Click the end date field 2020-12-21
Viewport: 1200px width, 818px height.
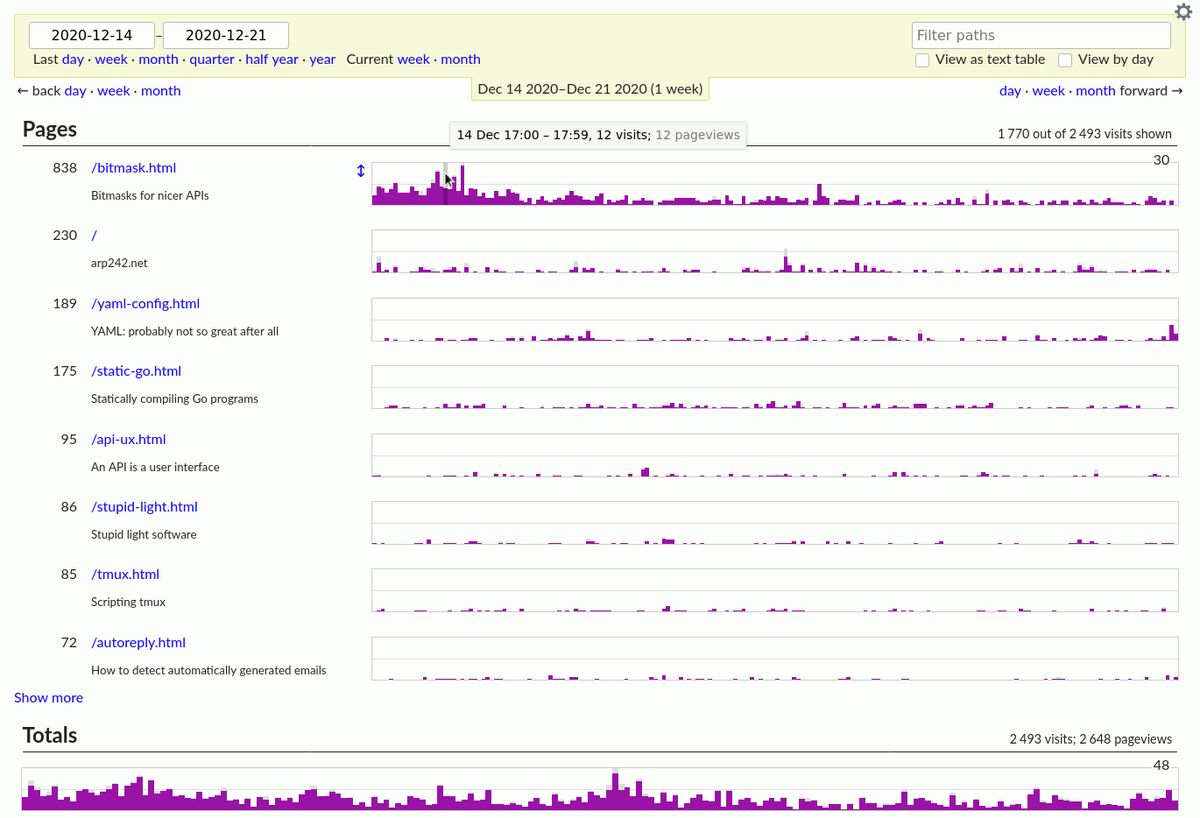pyautogui.click(x=226, y=35)
